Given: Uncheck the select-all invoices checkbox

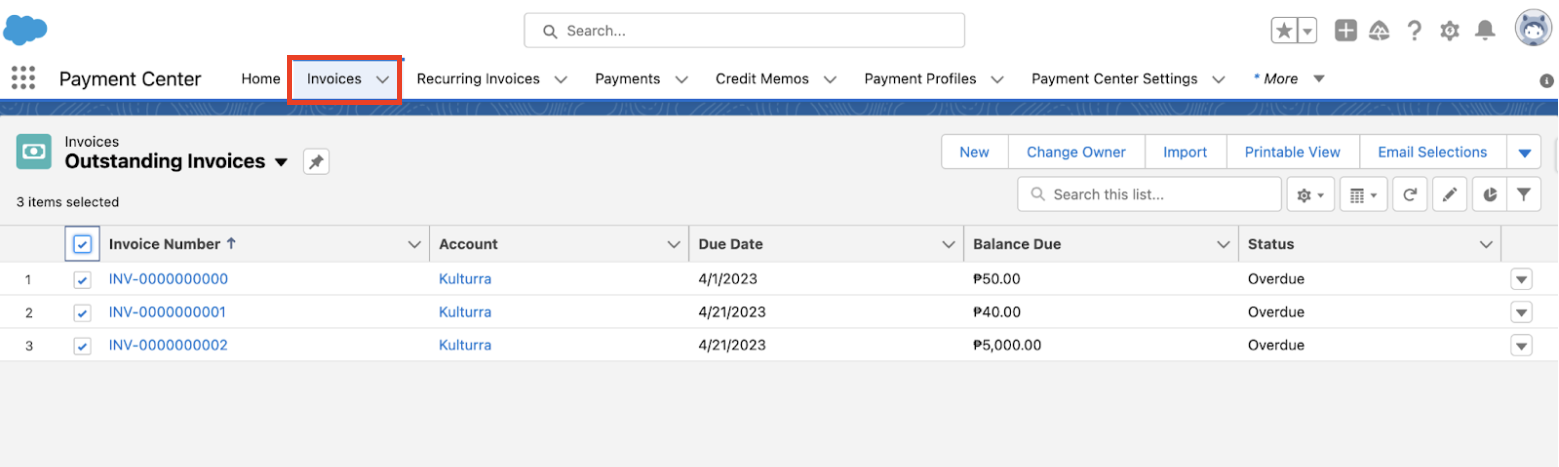Looking at the screenshot, I should click(83, 244).
